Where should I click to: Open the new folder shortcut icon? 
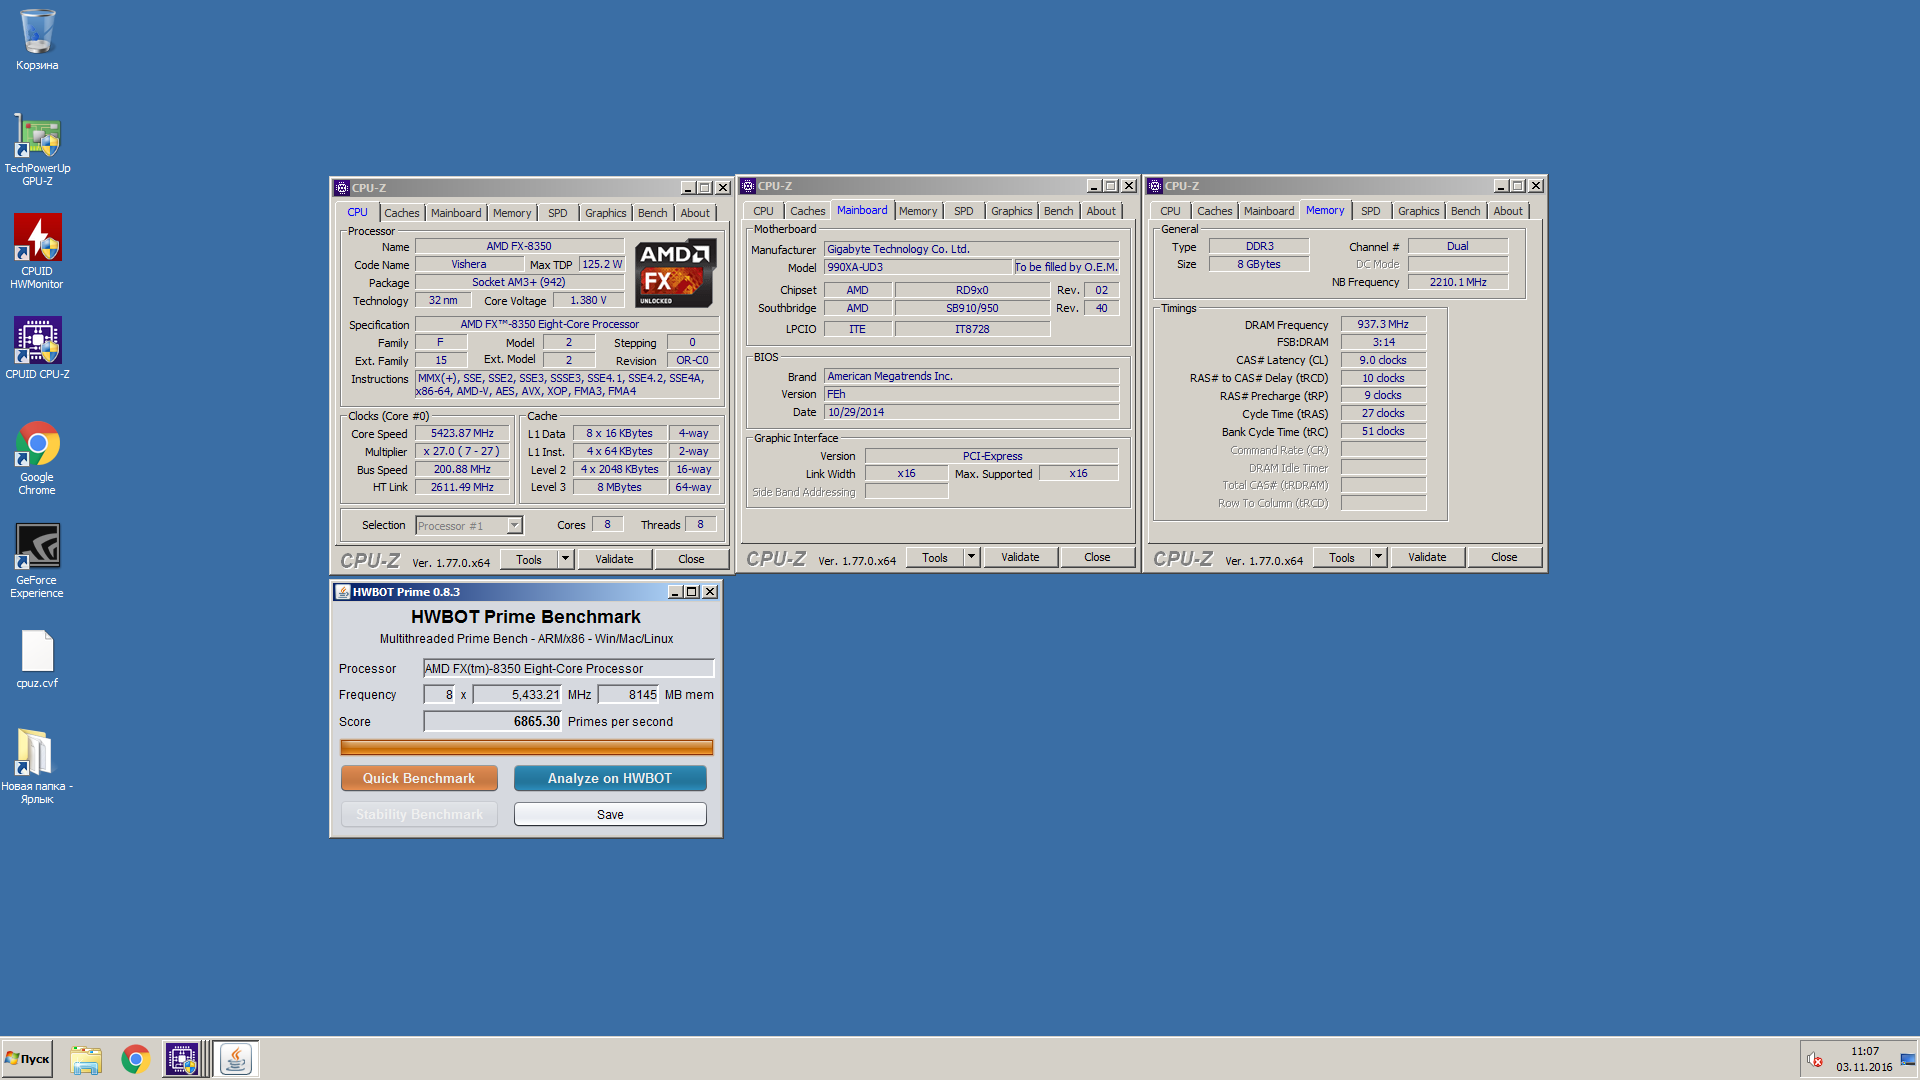click(37, 766)
